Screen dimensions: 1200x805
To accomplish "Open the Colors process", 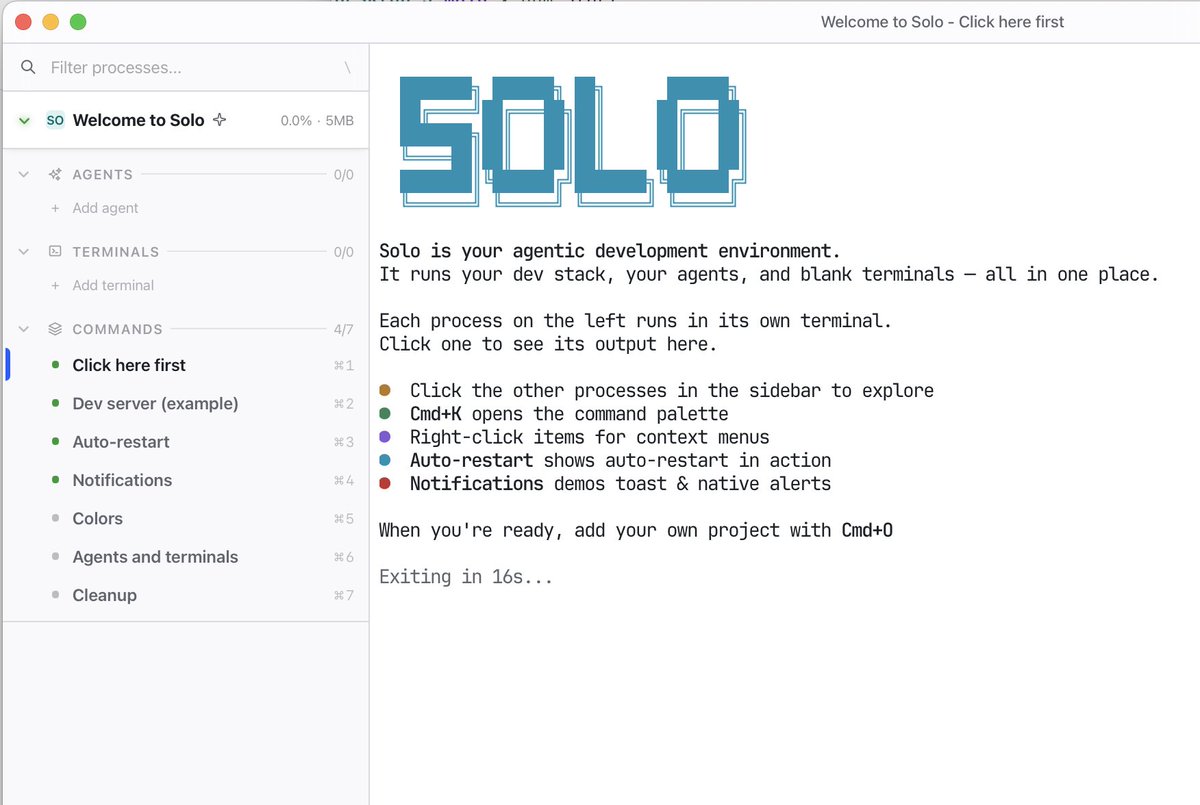I will (x=187, y=519).
